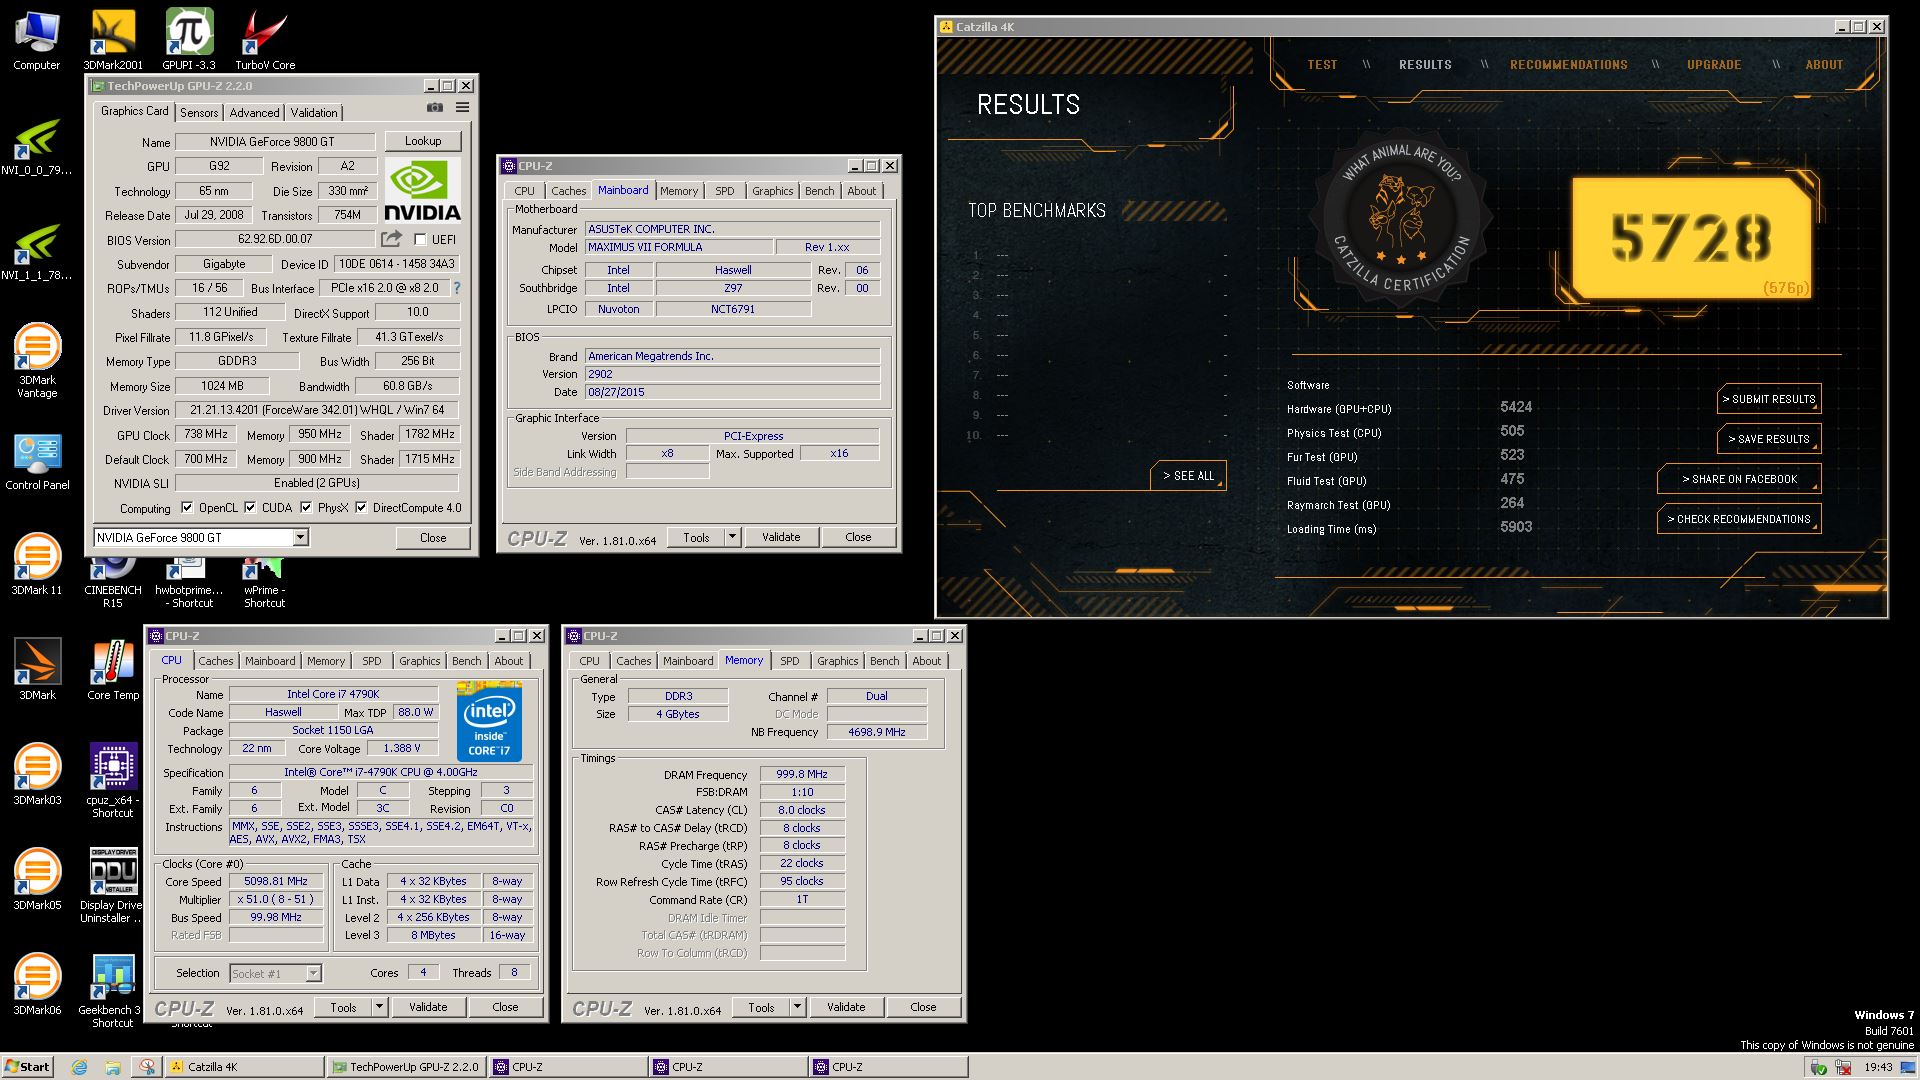Open the GPUPI -3.3 shortcut
The image size is (1920, 1080).
point(189,40)
